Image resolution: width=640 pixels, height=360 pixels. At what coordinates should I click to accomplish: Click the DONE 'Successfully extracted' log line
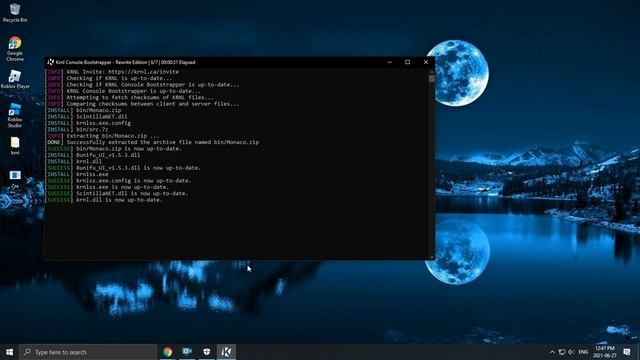point(152,142)
